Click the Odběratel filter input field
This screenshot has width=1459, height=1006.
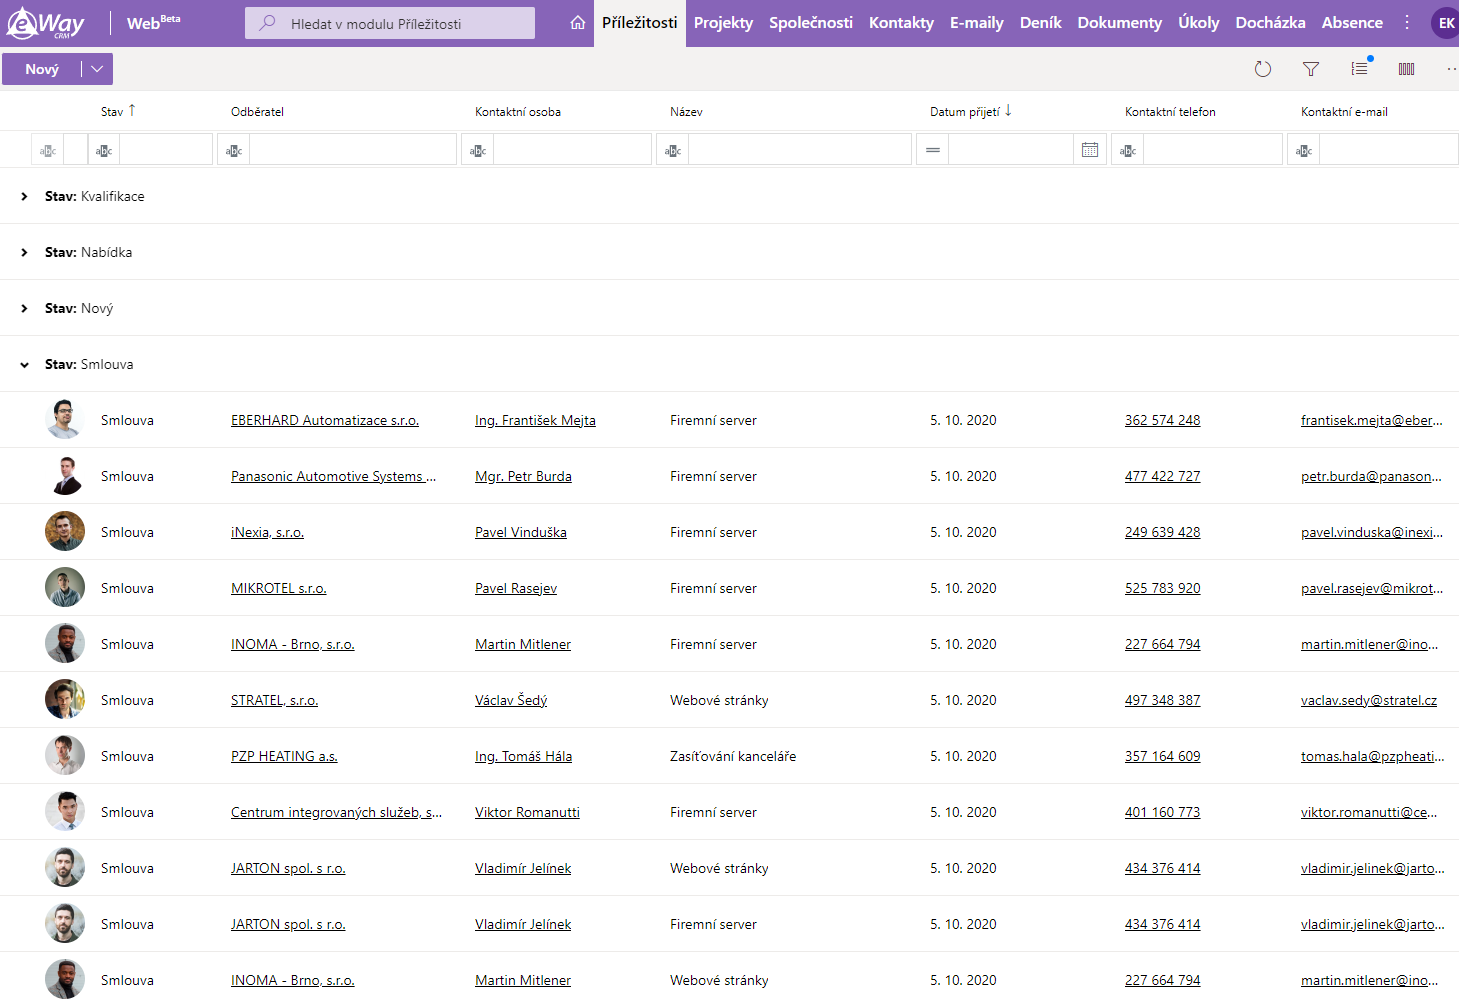click(353, 150)
